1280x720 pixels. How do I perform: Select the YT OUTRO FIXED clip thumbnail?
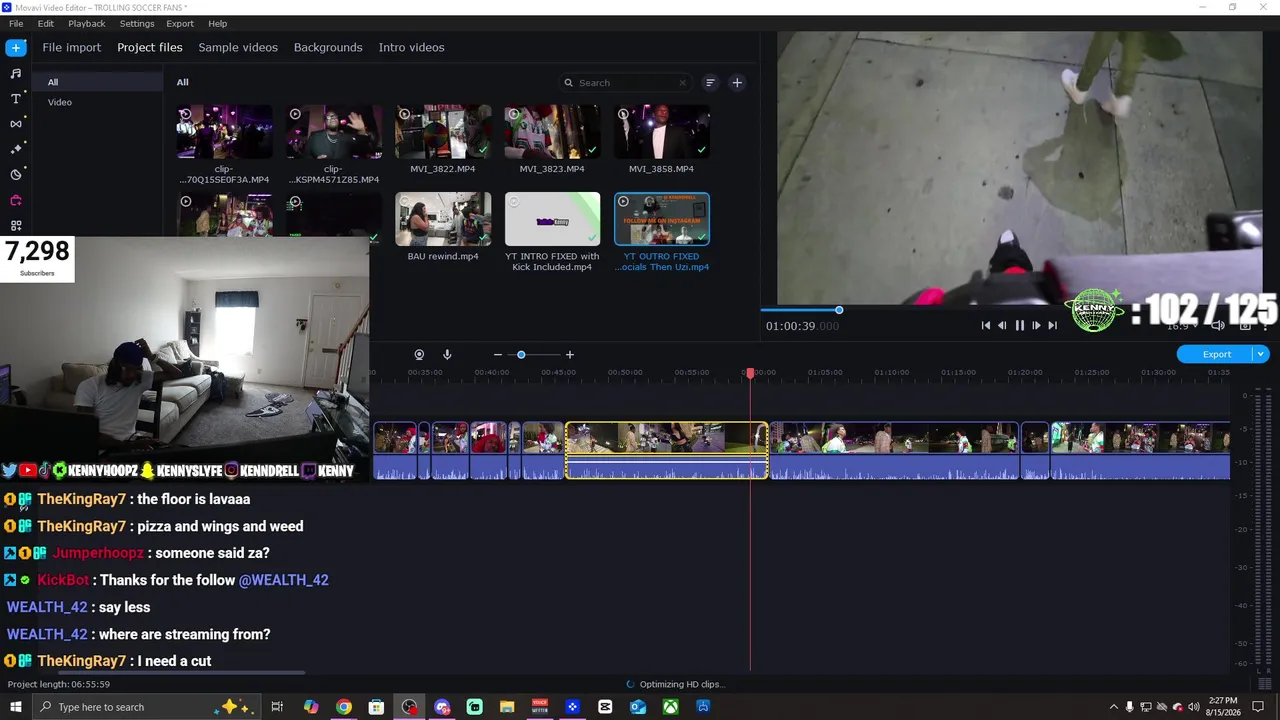click(662, 219)
